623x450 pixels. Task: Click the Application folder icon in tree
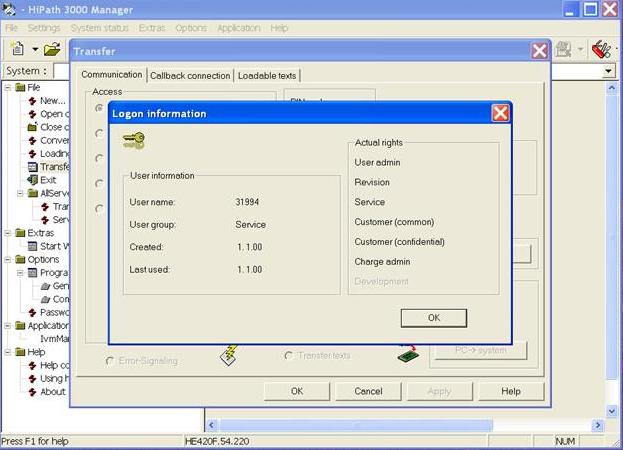[x=20, y=326]
